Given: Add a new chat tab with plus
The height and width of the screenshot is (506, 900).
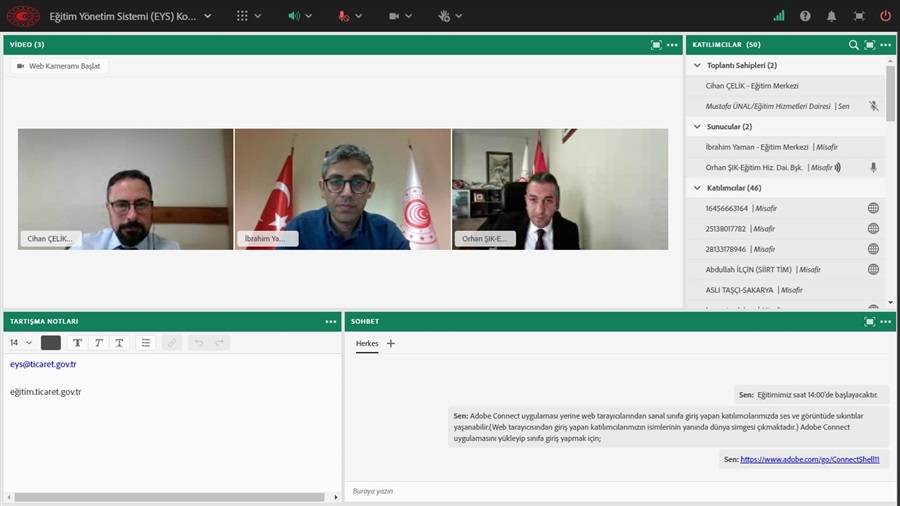Looking at the screenshot, I should point(391,343).
